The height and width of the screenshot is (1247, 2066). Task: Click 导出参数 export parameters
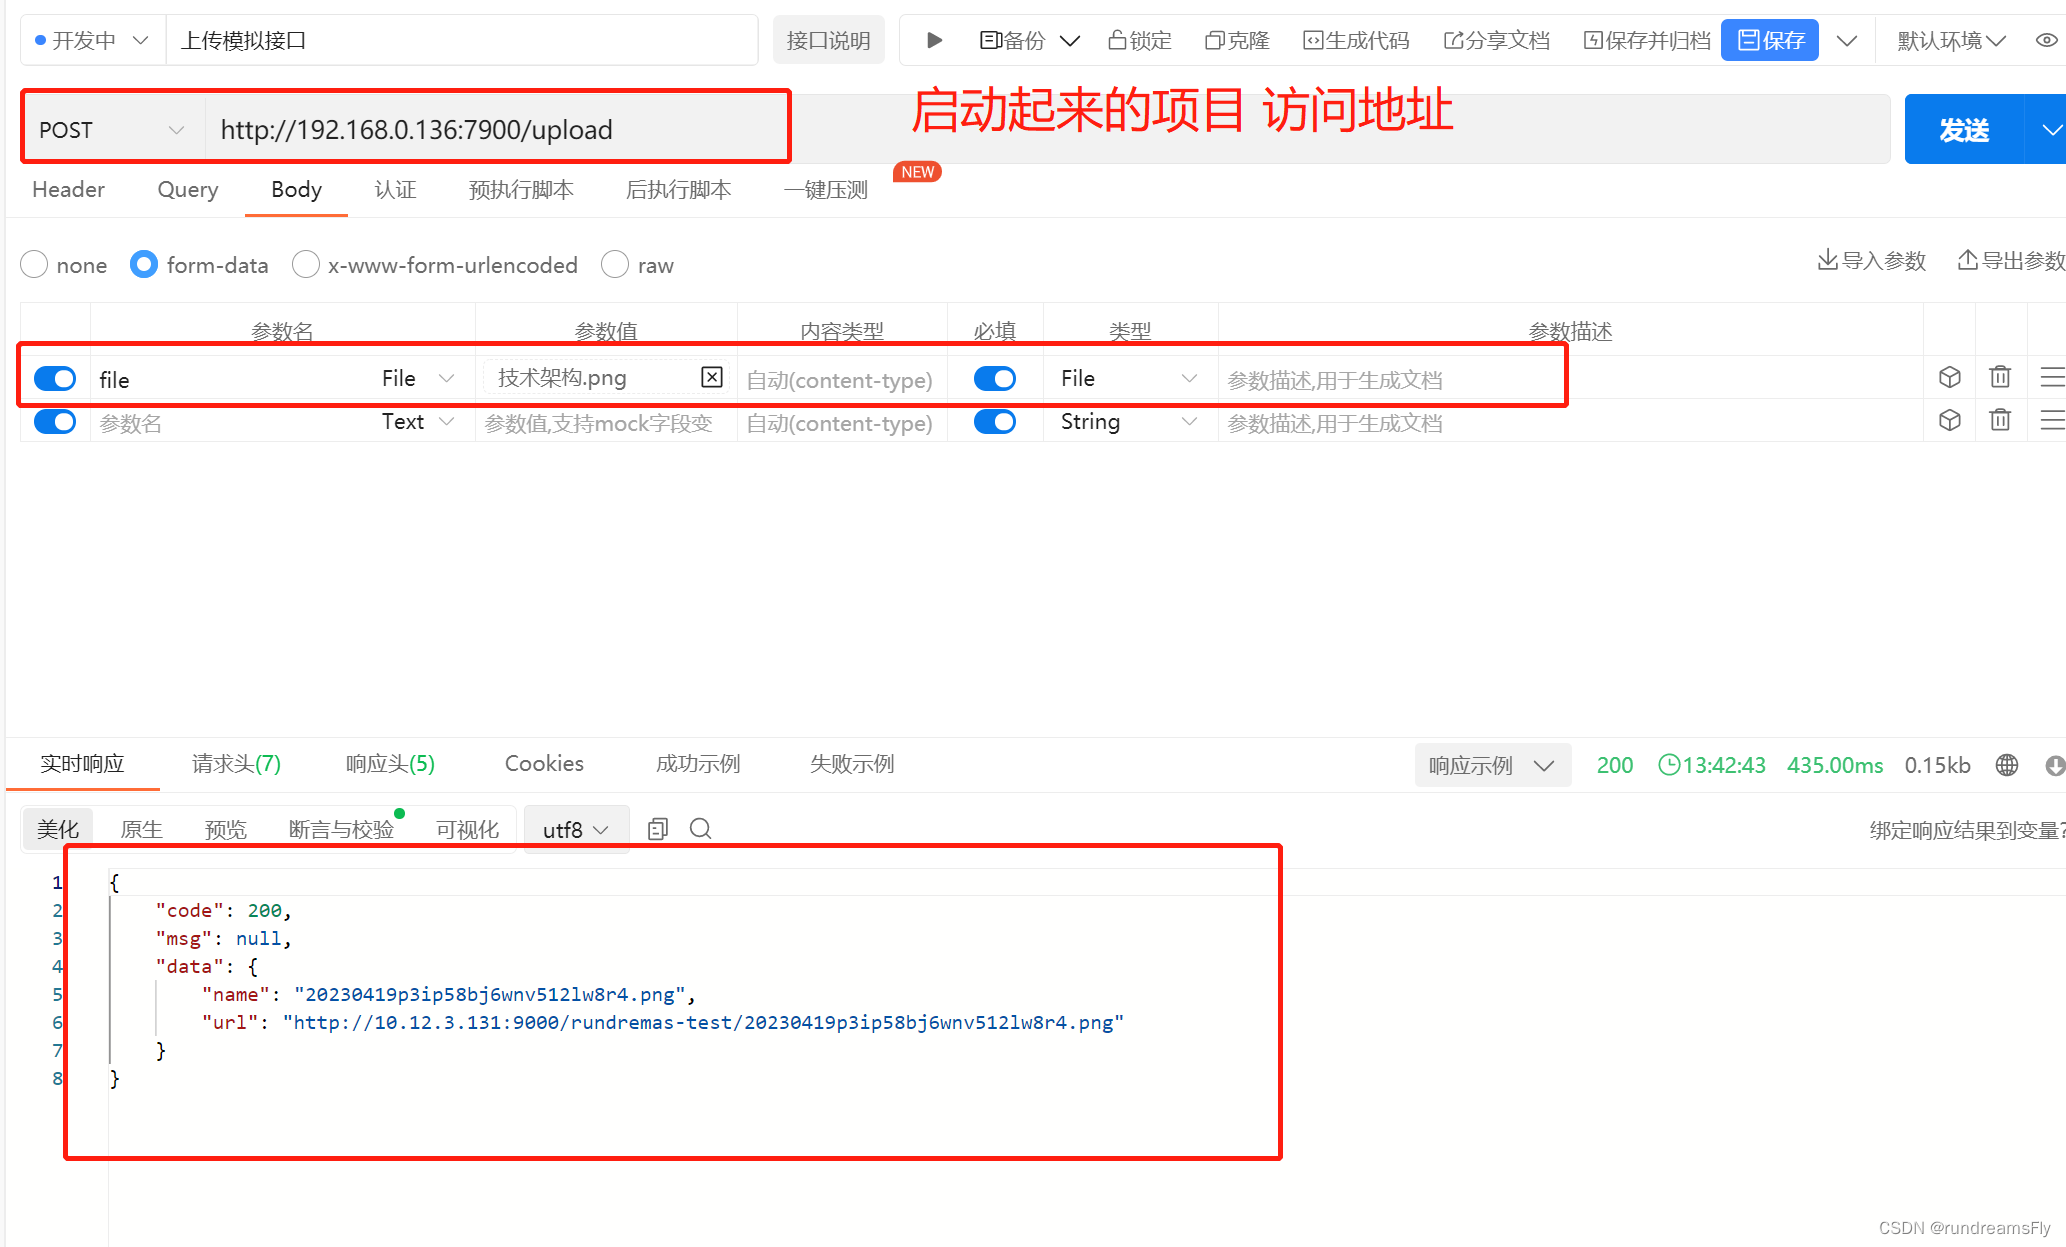[2011, 260]
